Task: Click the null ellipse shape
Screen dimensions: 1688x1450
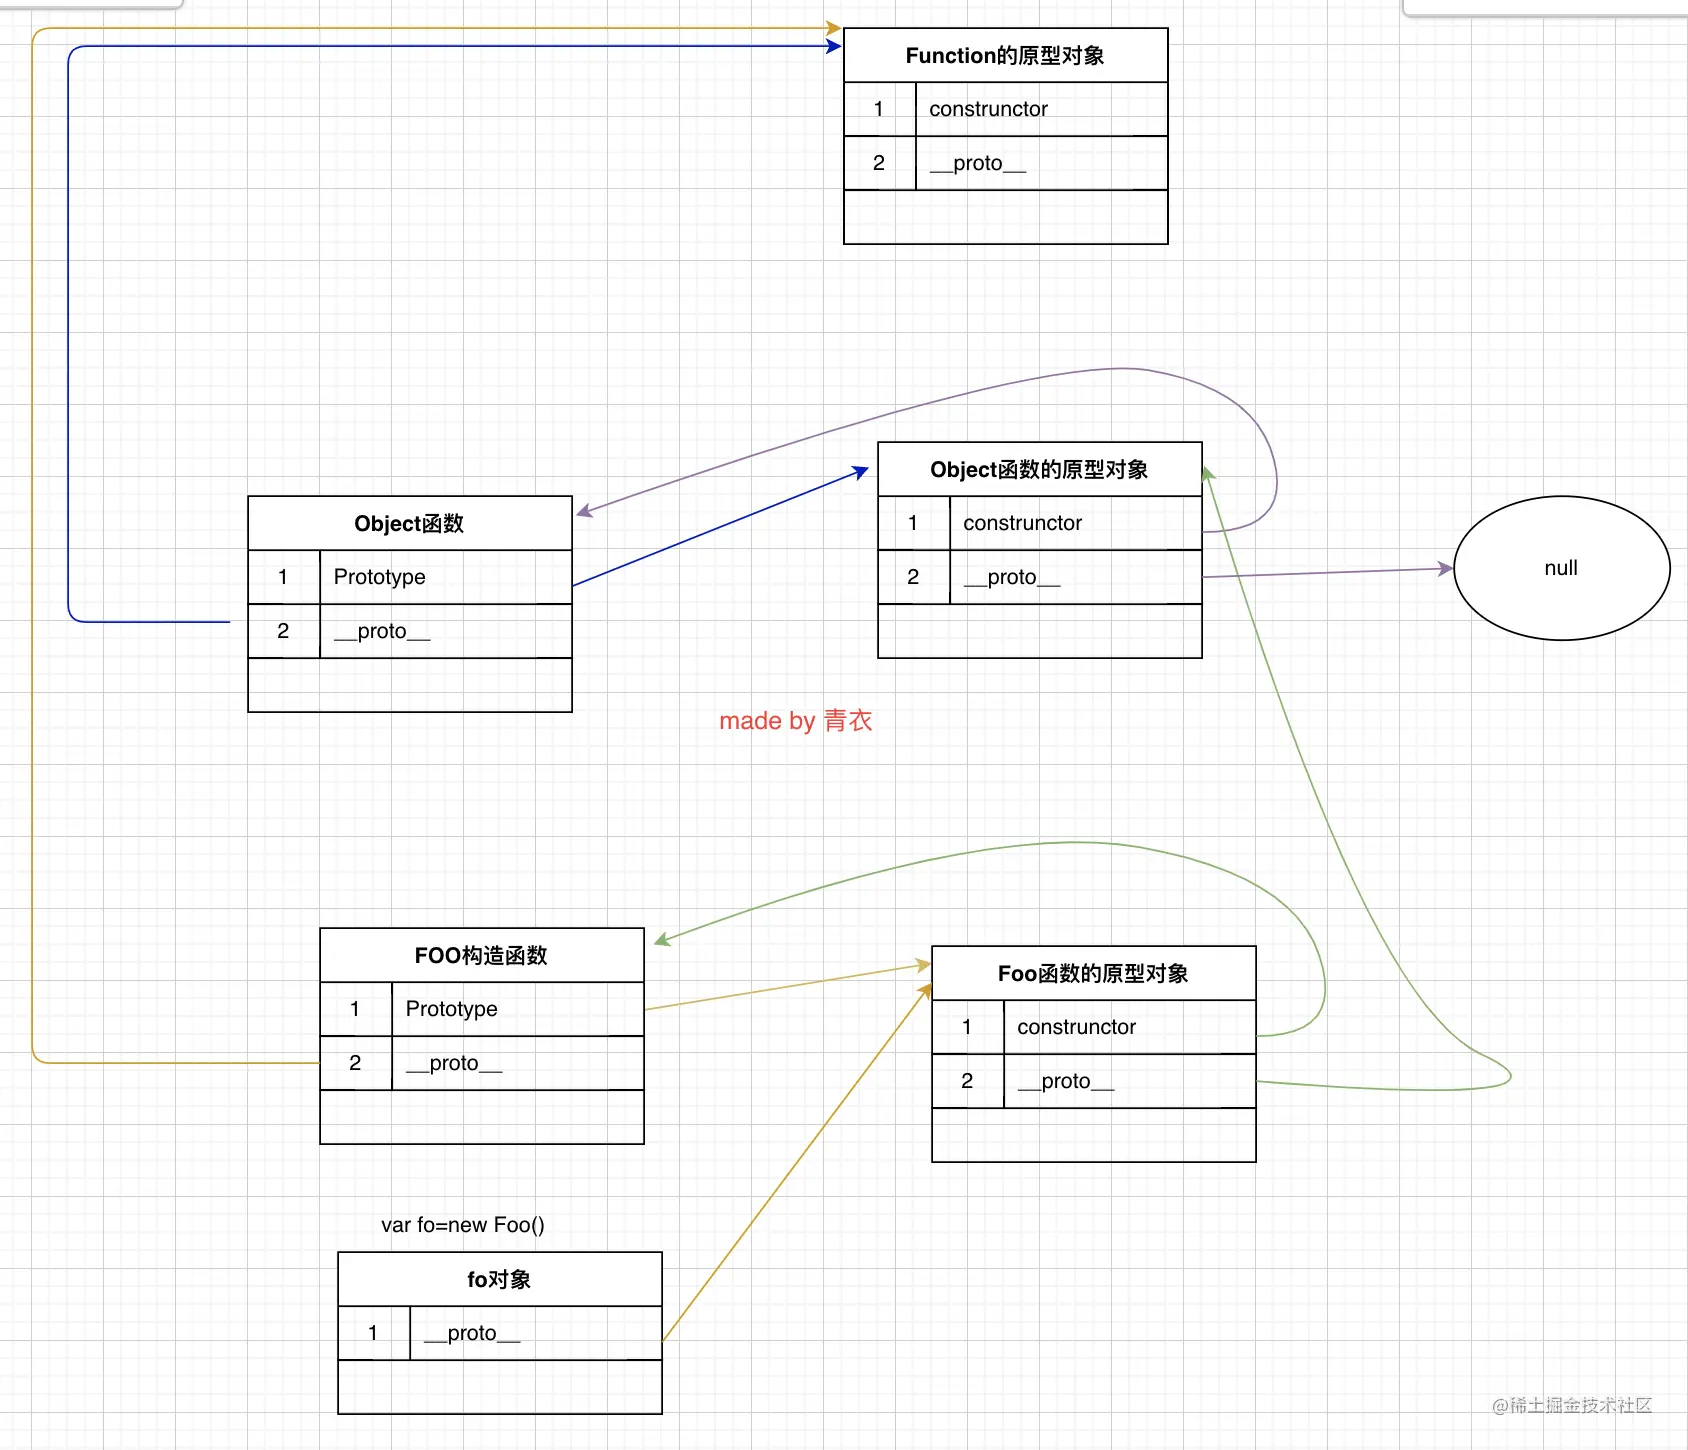Action: (x=1561, y=568)
